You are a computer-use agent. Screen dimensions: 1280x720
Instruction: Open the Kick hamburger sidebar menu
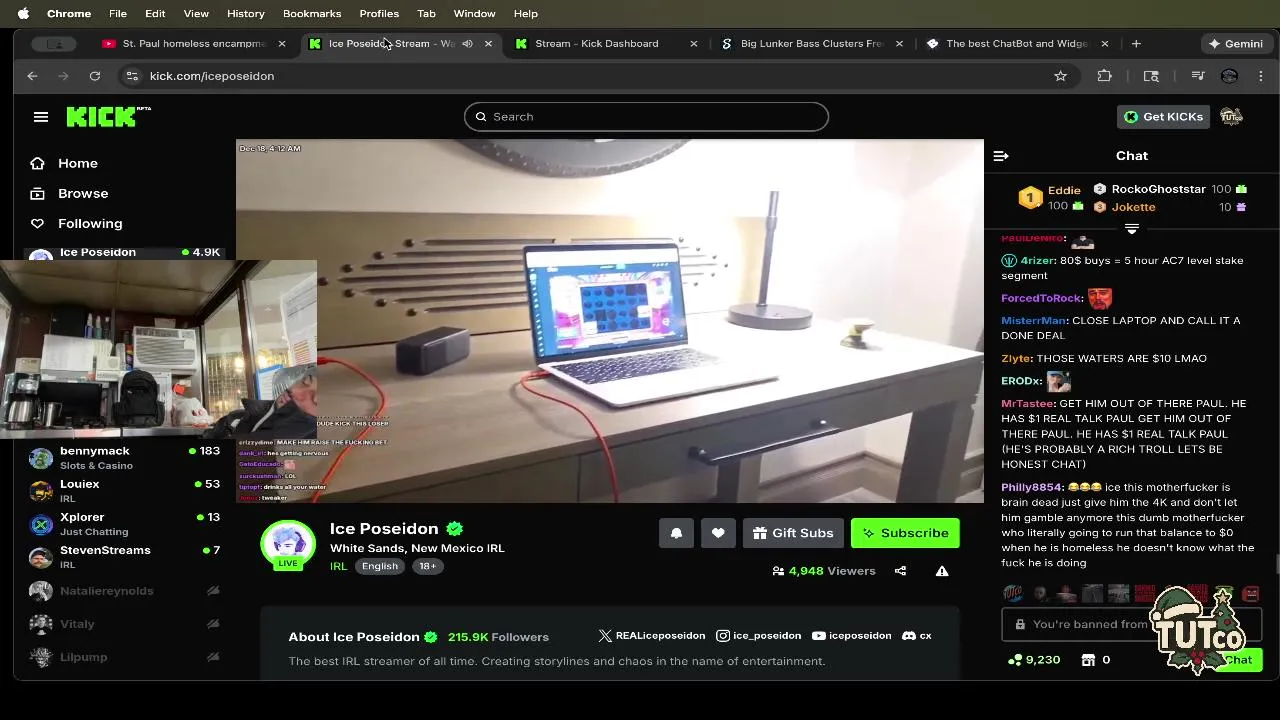point(41,117)
